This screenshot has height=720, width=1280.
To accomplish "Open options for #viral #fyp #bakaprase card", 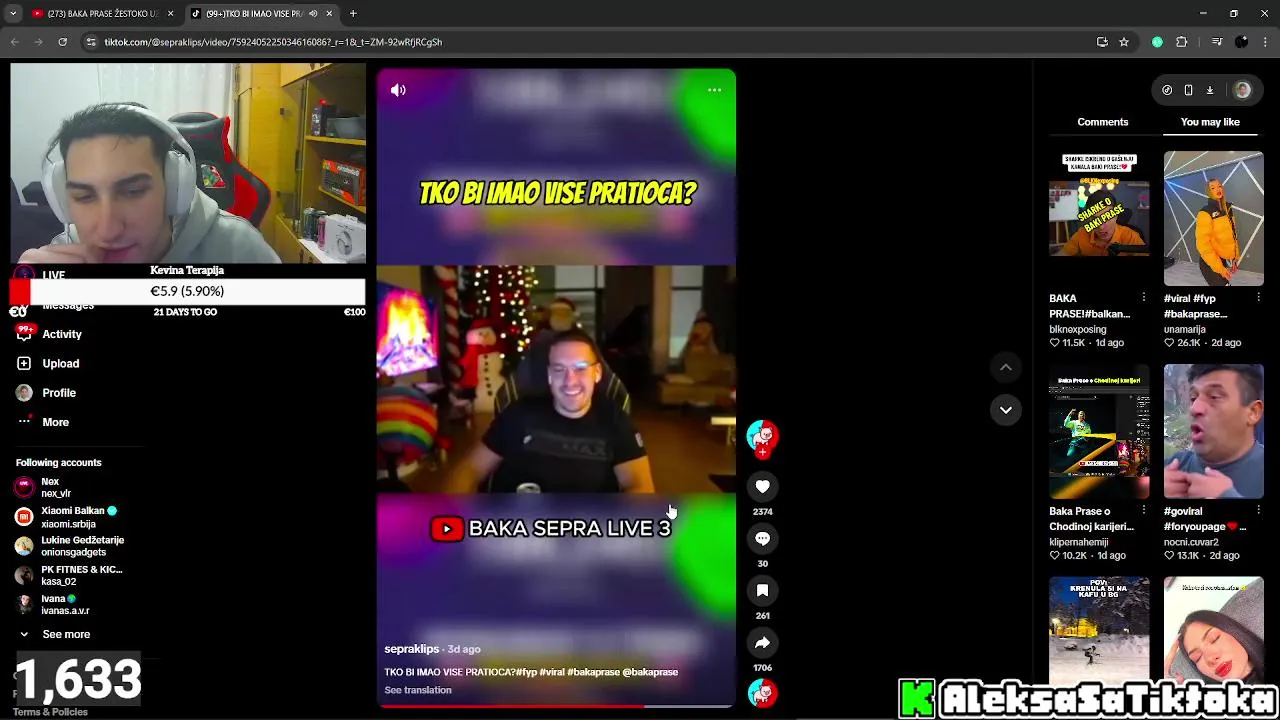I will [x=1258, y=298].
